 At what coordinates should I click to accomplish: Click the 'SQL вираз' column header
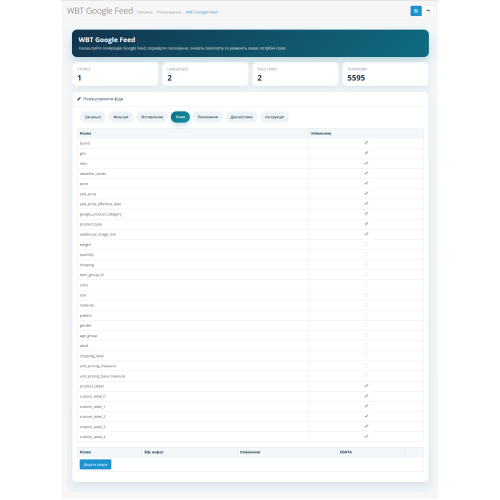tap(154, 452)
